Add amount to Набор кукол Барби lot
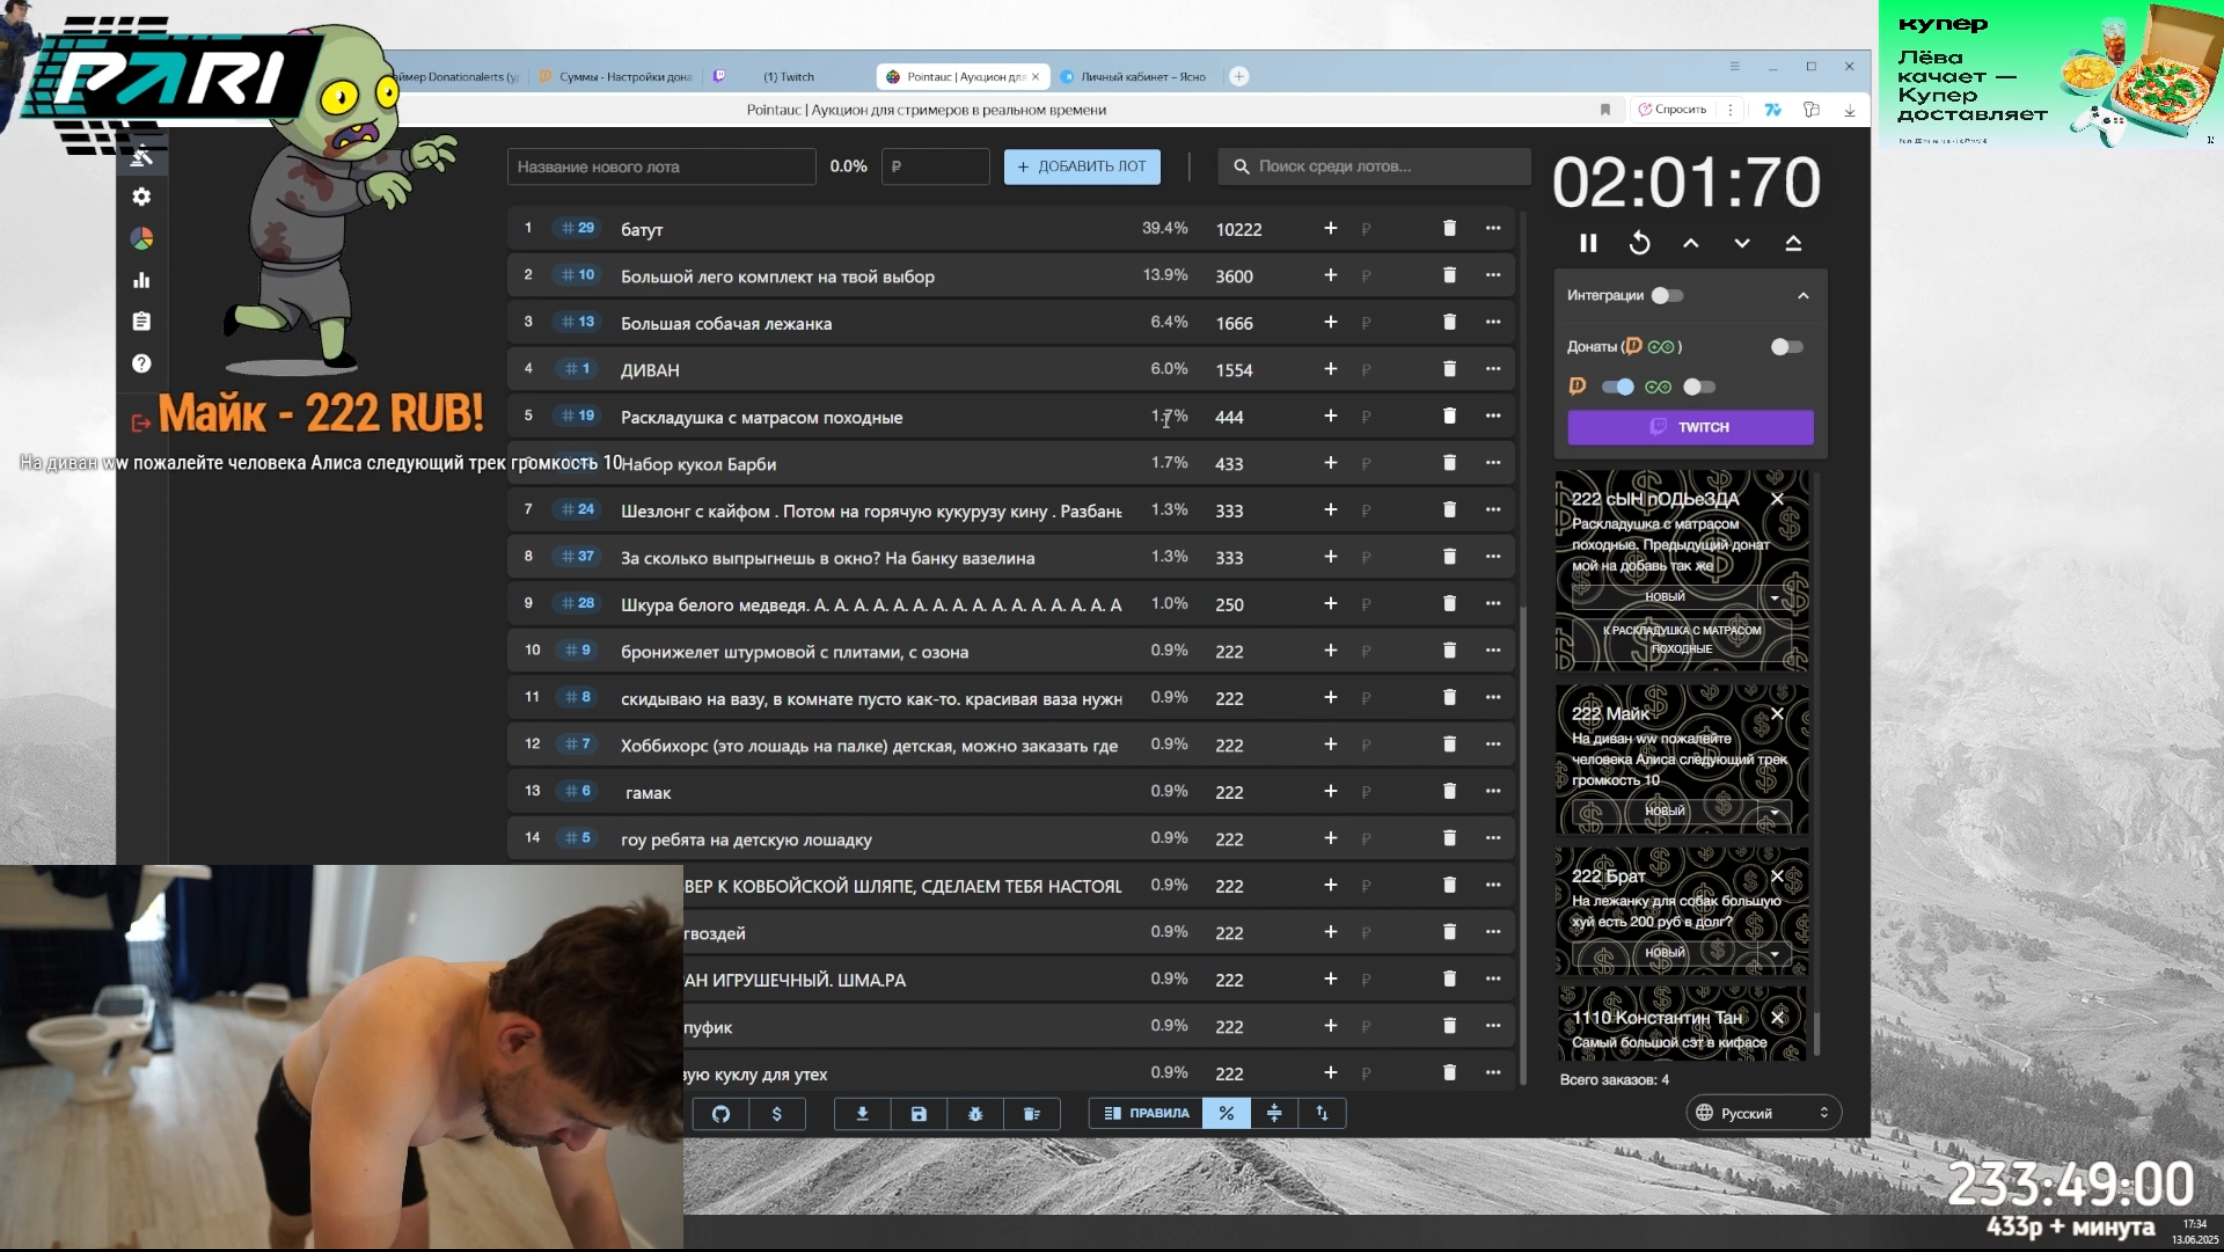Viewport: 2224px width, 1252px height. tap(1330, 463)
